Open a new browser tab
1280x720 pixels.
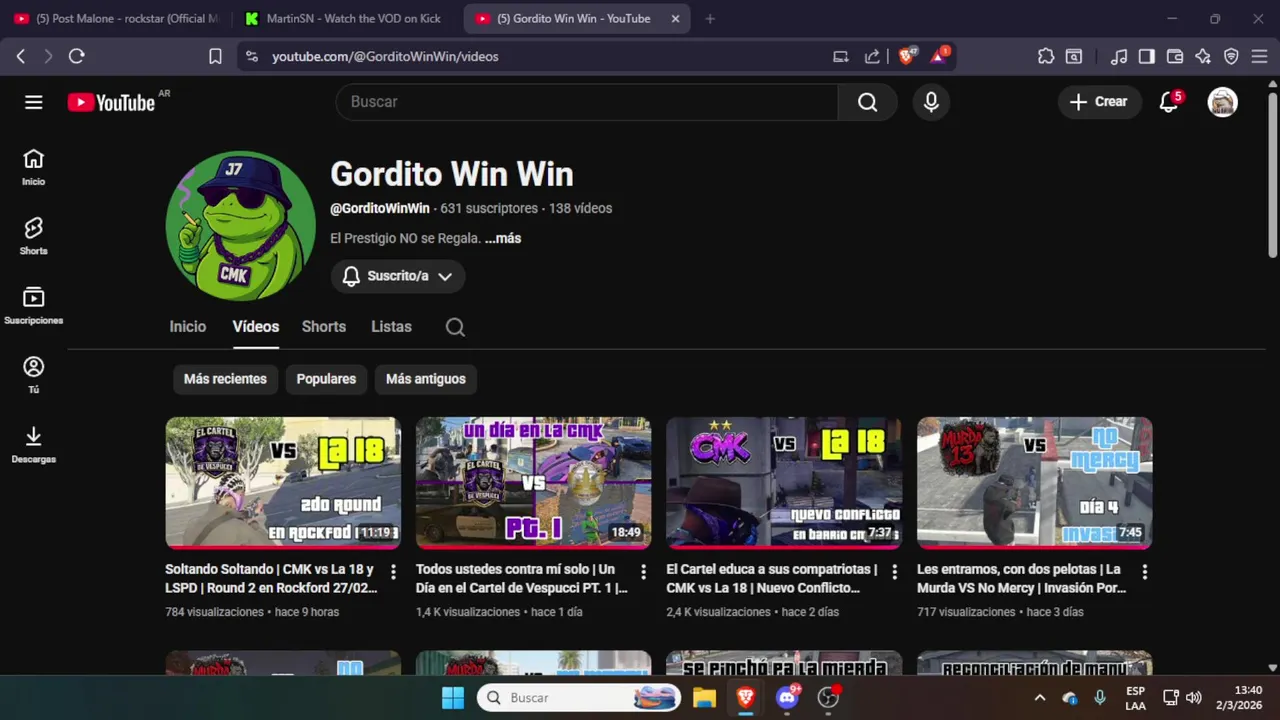click(710, 18)
